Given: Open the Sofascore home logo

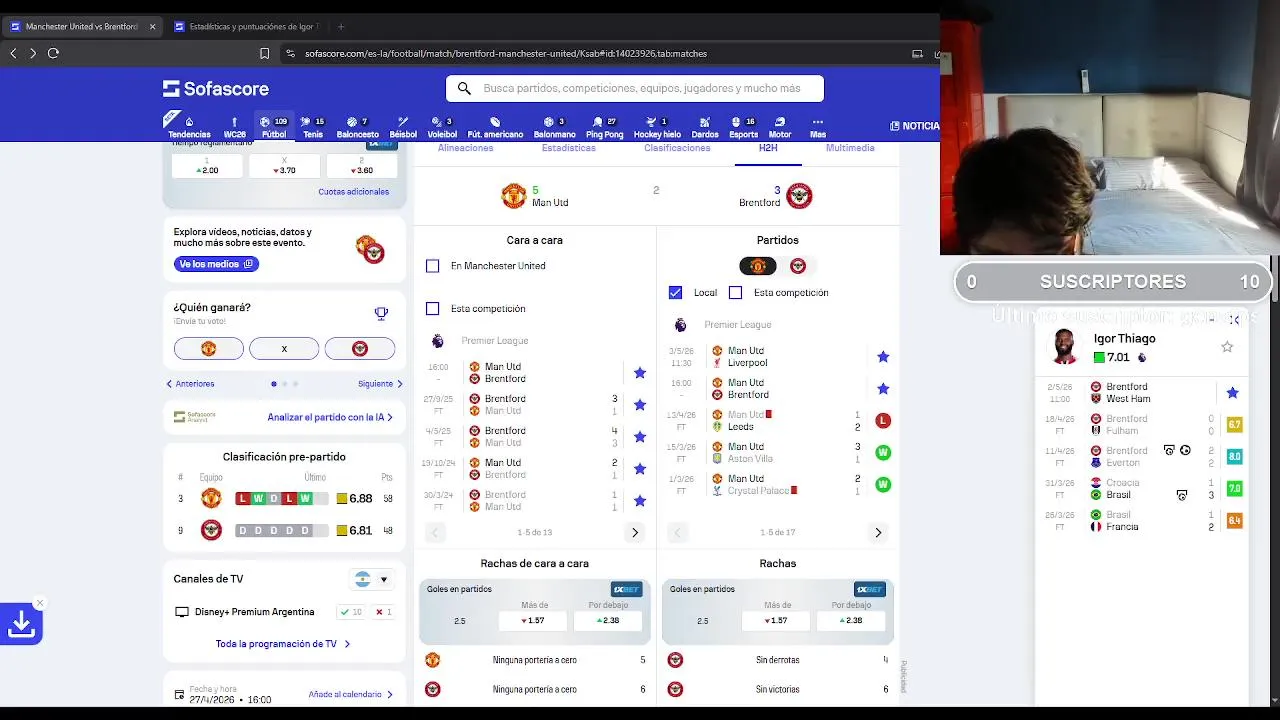Looking at the screenshot, I should pyautogui.click(x=216, y=89).
